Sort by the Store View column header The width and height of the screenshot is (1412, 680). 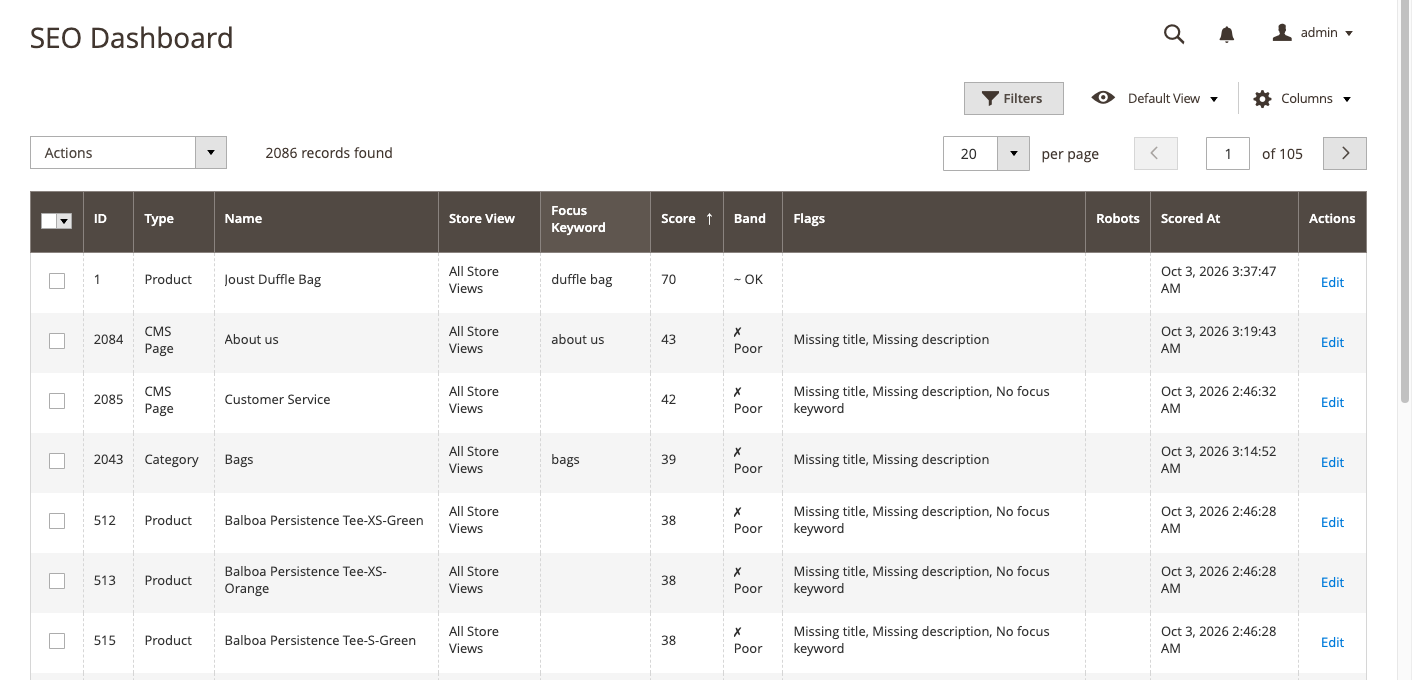pyautogui.click(x=489, y=221)
